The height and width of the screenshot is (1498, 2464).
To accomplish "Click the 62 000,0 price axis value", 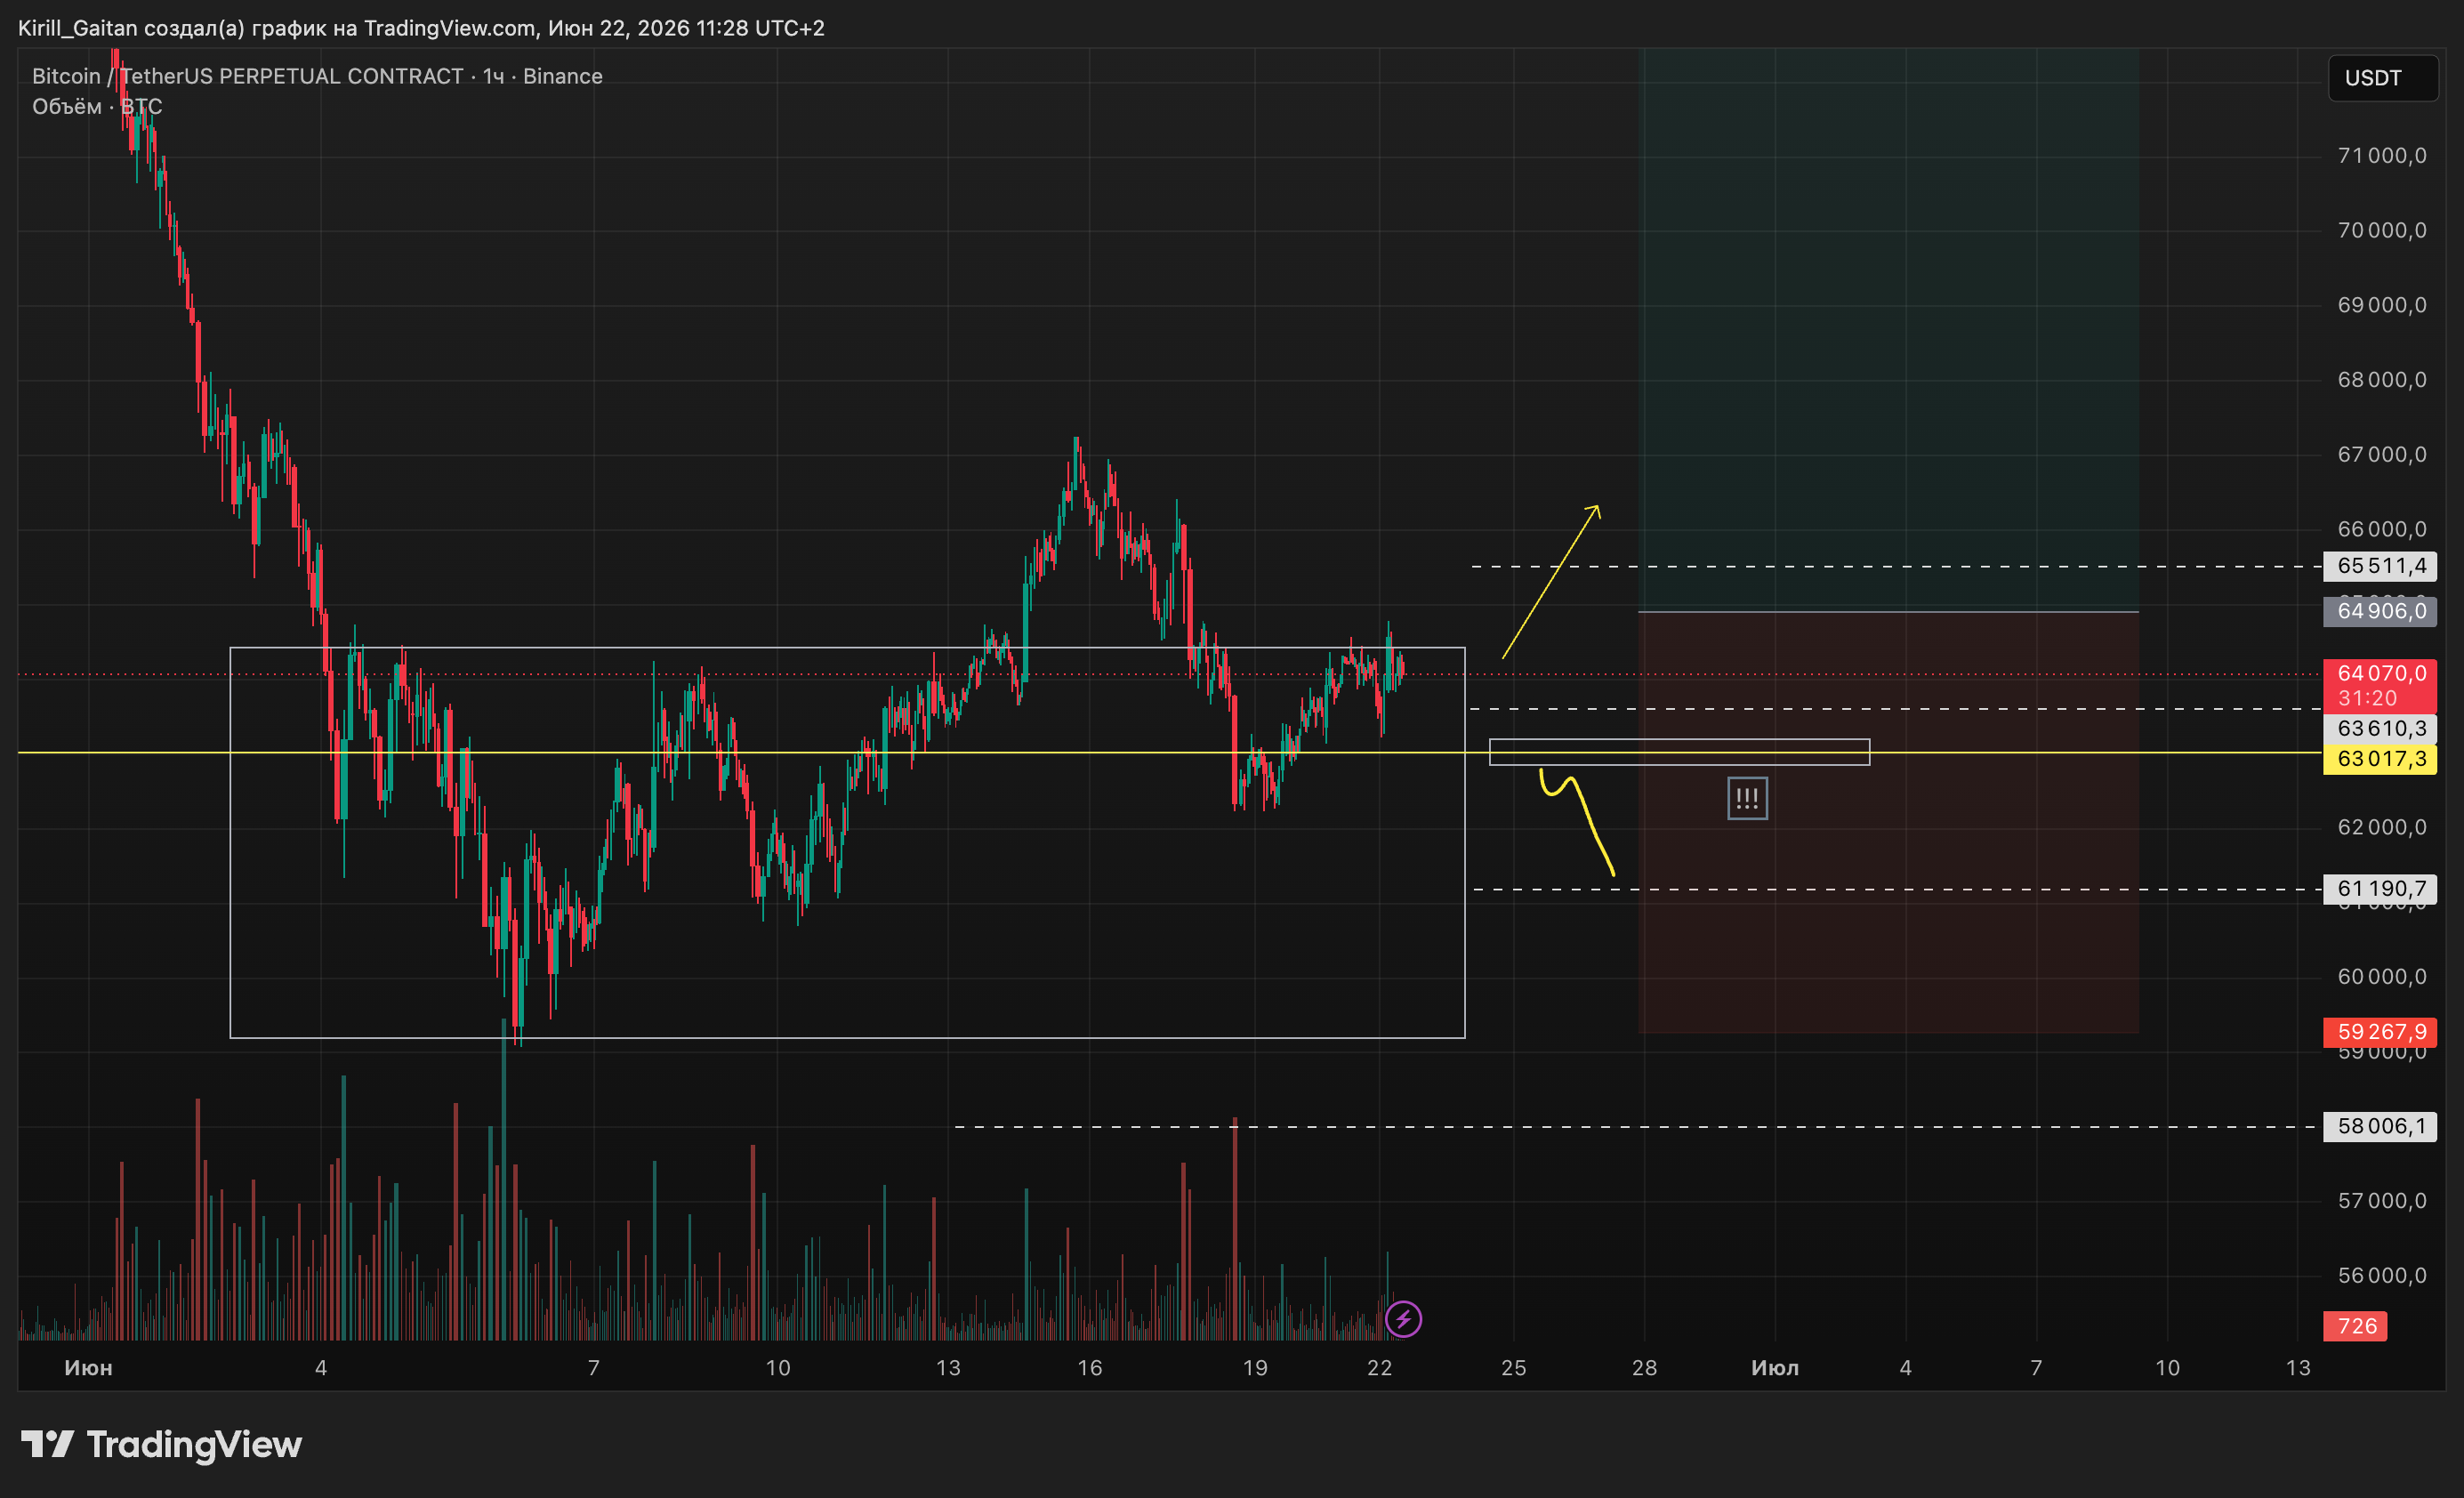I will [2382, 827].
